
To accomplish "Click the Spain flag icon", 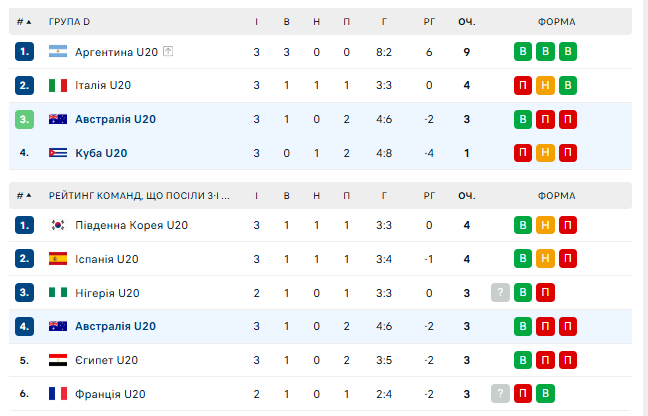I will 57,259.
